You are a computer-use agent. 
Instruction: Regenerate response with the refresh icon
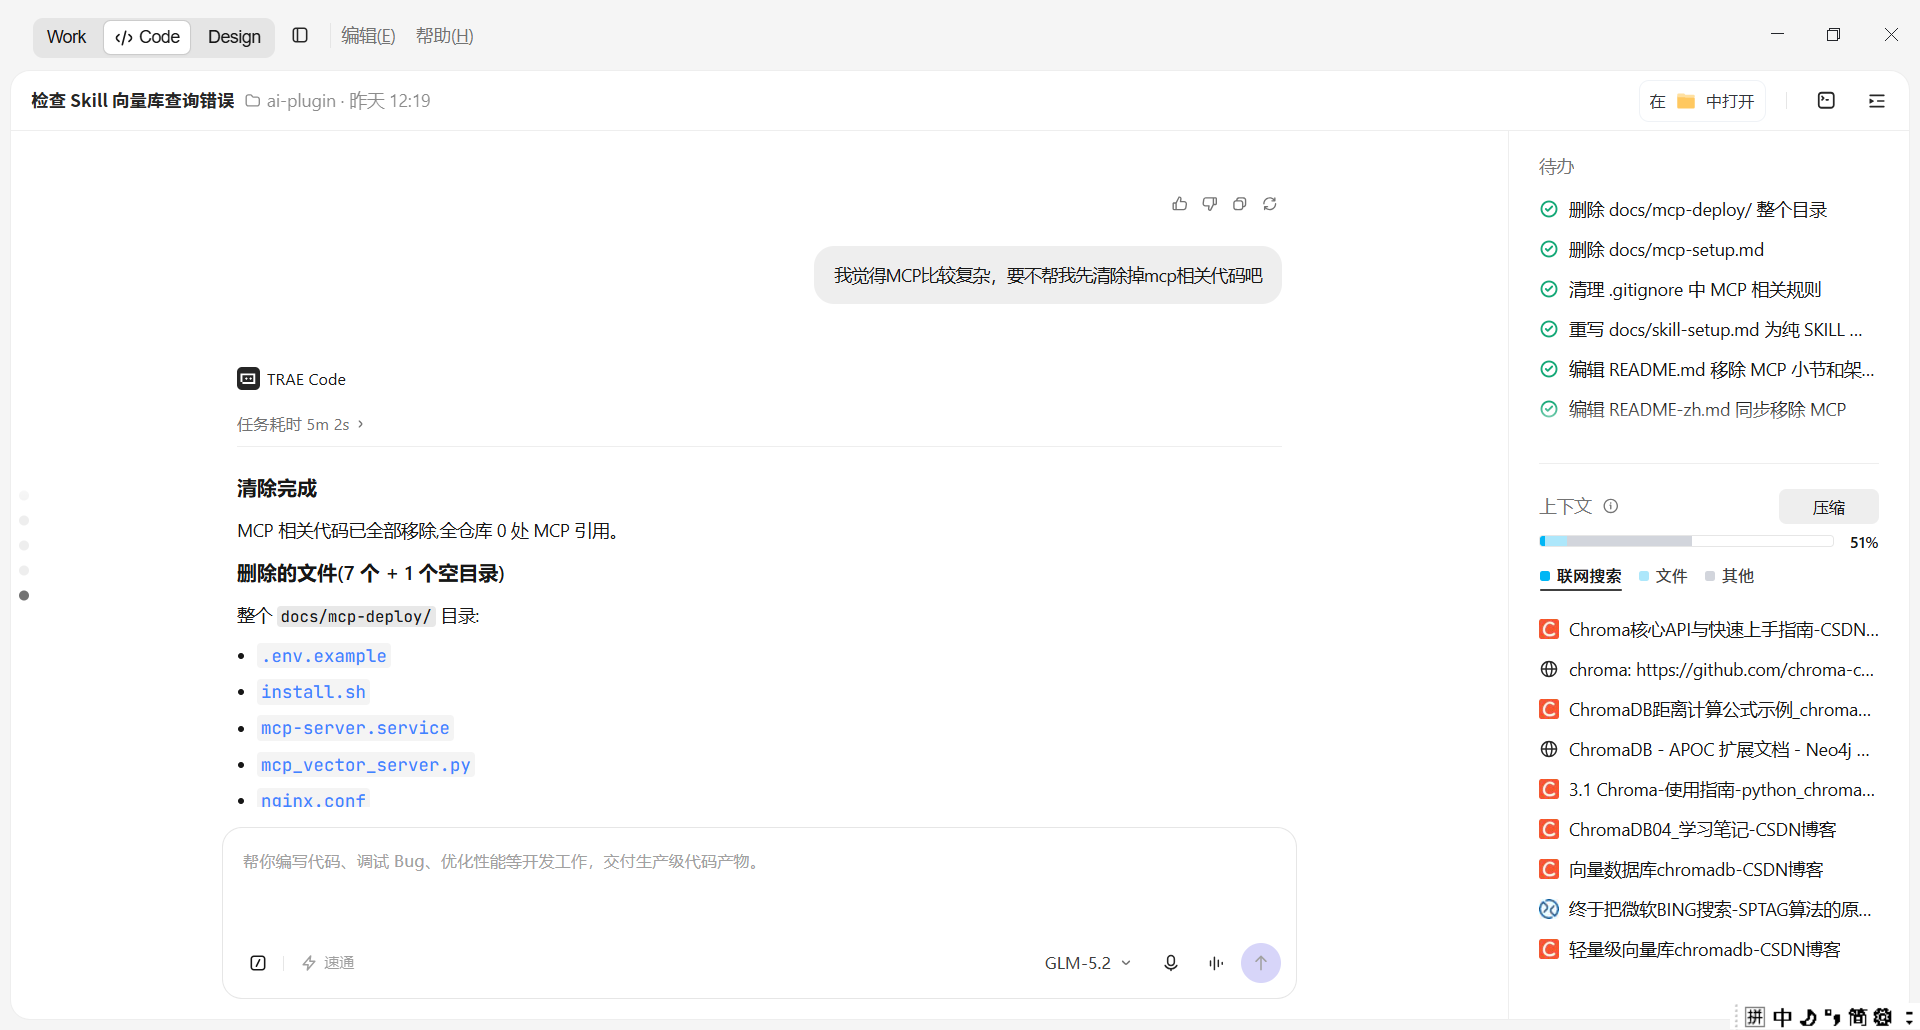1270,204
